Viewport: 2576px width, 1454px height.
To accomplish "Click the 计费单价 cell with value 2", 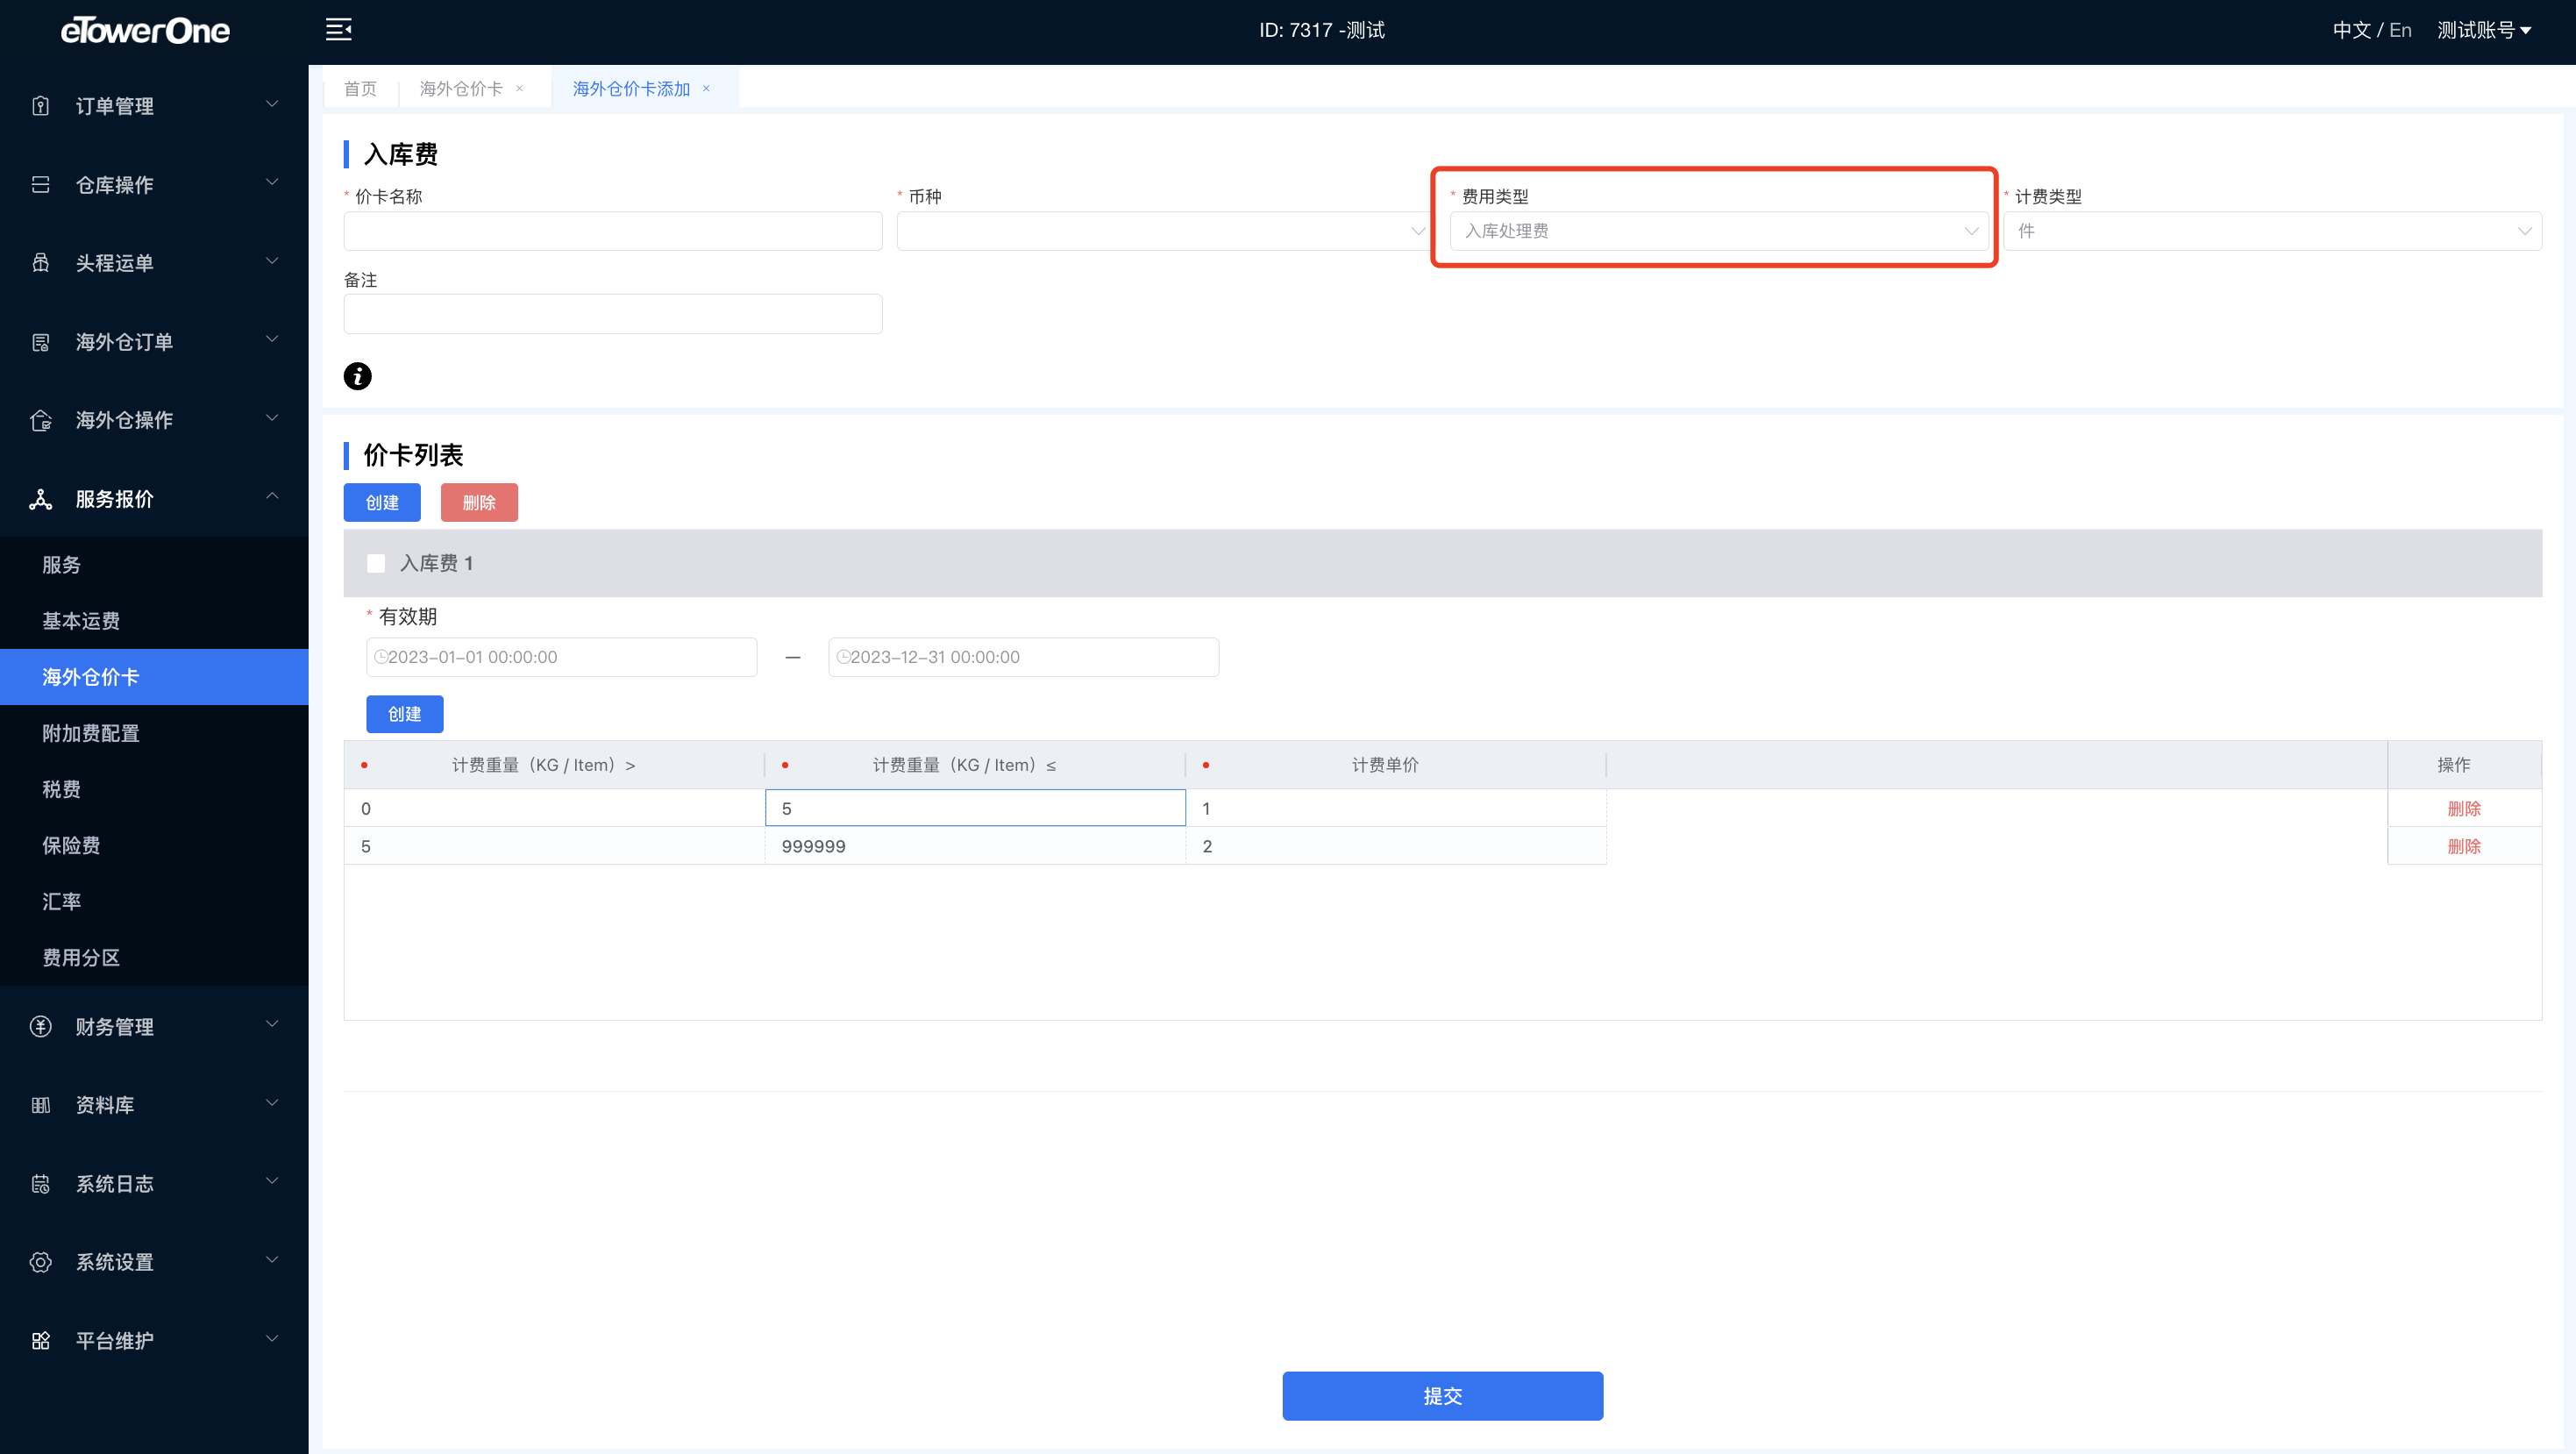I will coord(1396,846).
